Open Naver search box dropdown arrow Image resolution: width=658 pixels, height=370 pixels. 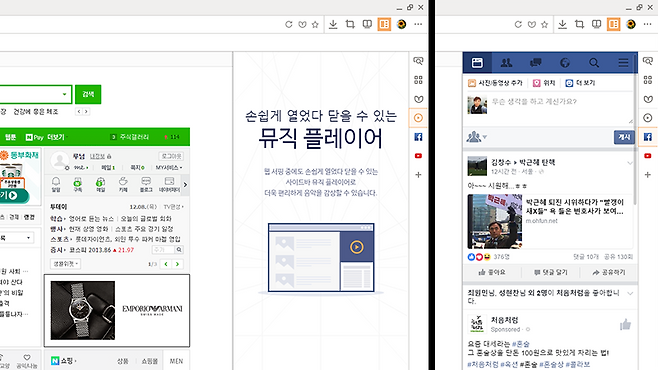click(x=64, y=94)
